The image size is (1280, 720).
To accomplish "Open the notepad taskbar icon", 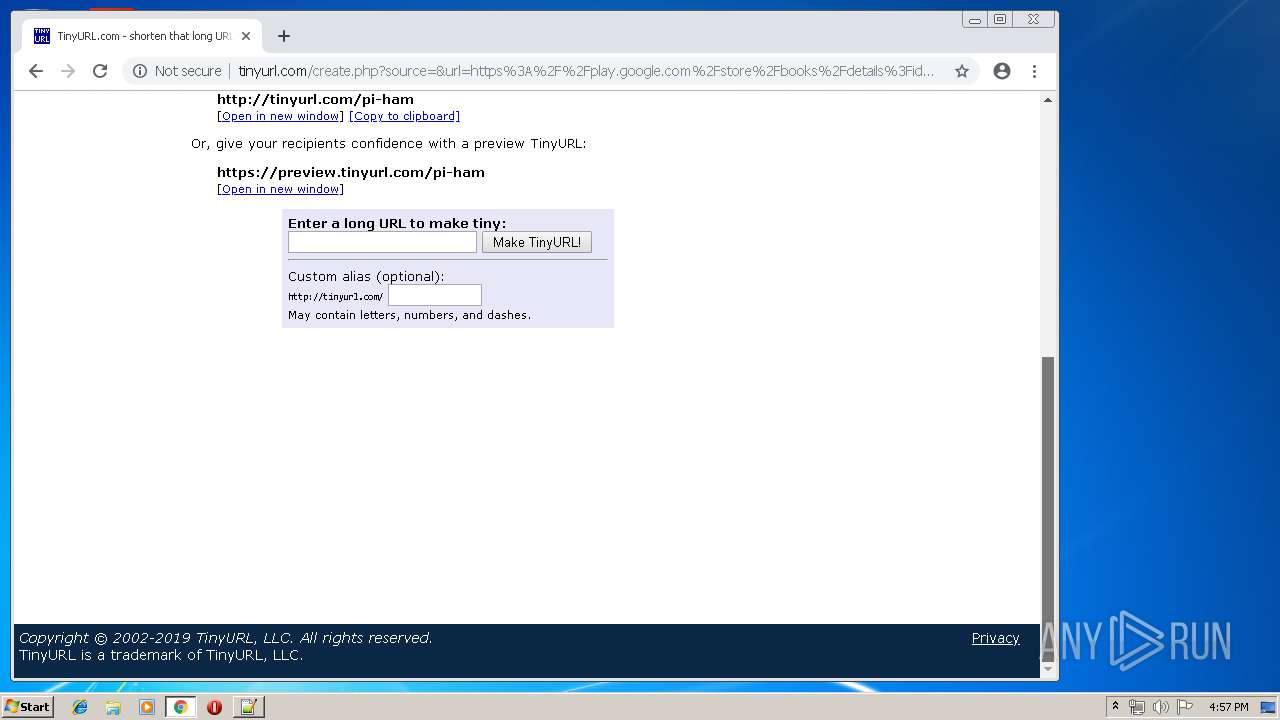I will tap(248, 707).
